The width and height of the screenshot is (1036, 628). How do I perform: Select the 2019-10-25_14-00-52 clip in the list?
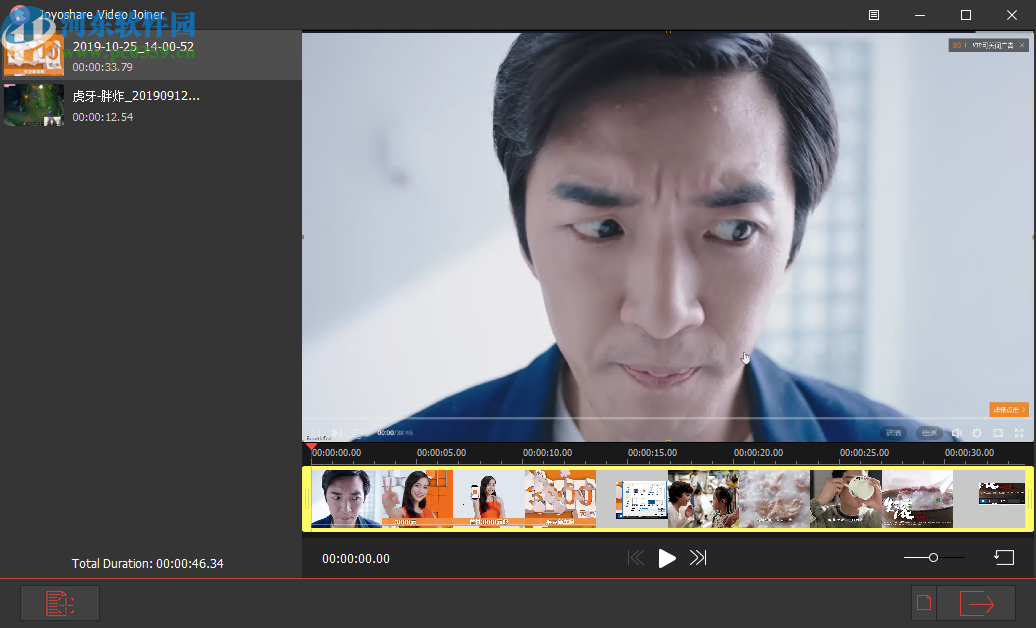(150, 55)
